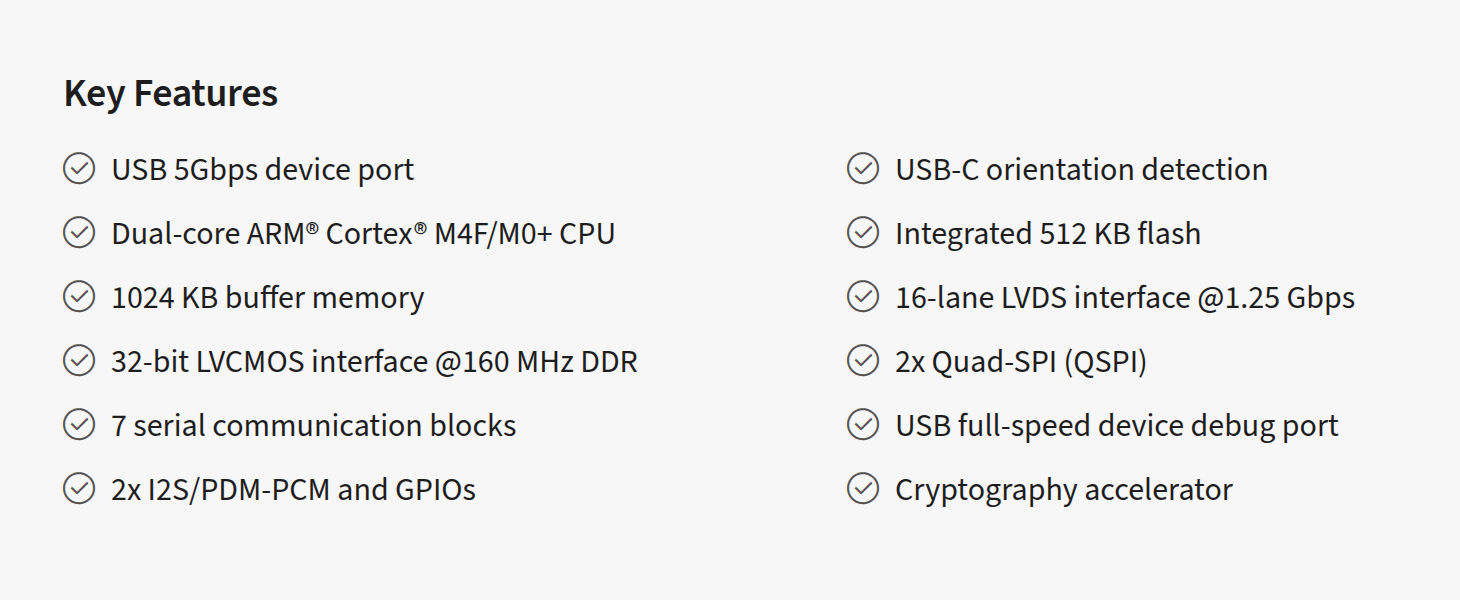Click the USB-C orientation detection text

[1081, 170]
